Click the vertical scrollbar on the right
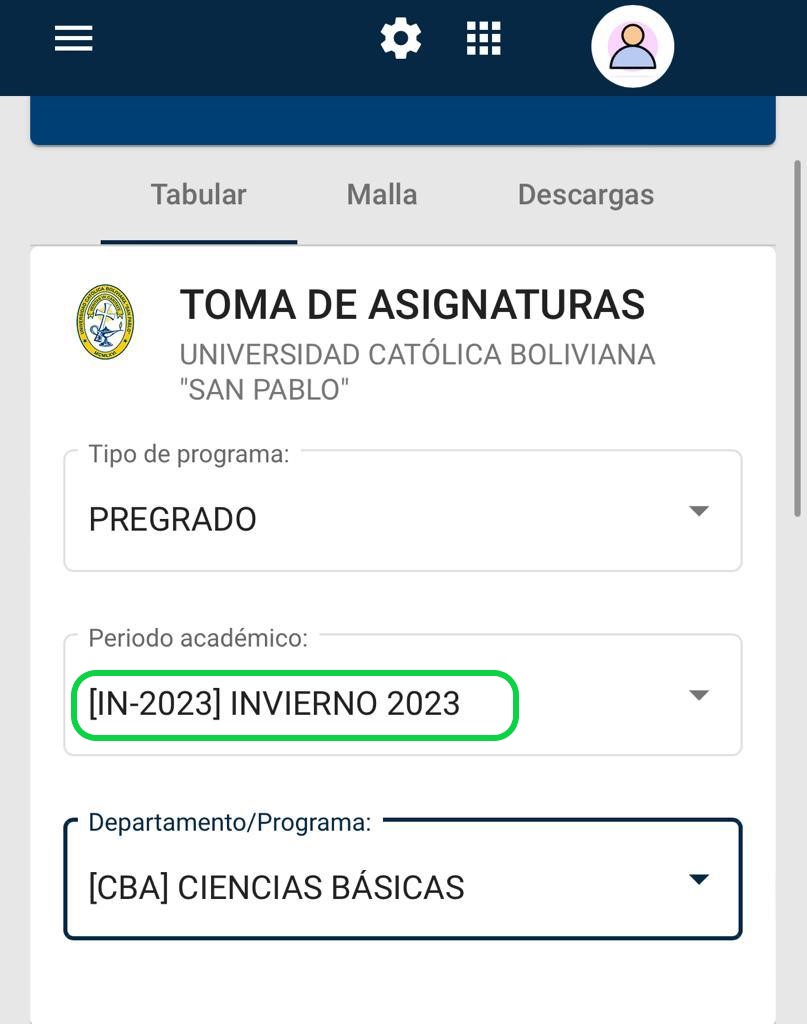The image size is (807, 1024). coord(797,340)
